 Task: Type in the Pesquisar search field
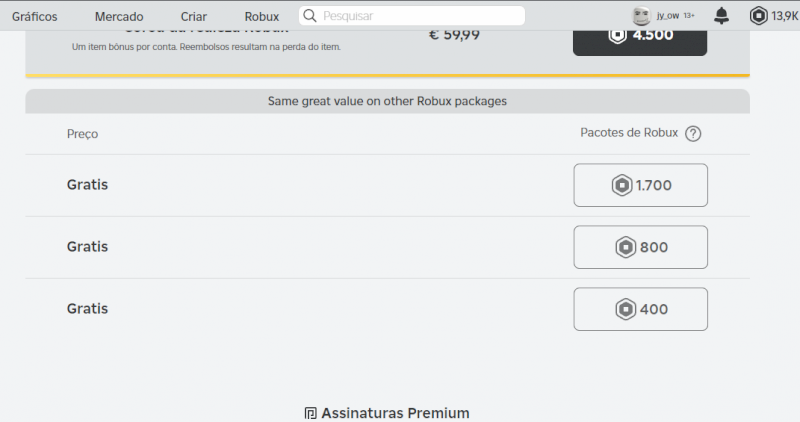click(x=420, y=16)
